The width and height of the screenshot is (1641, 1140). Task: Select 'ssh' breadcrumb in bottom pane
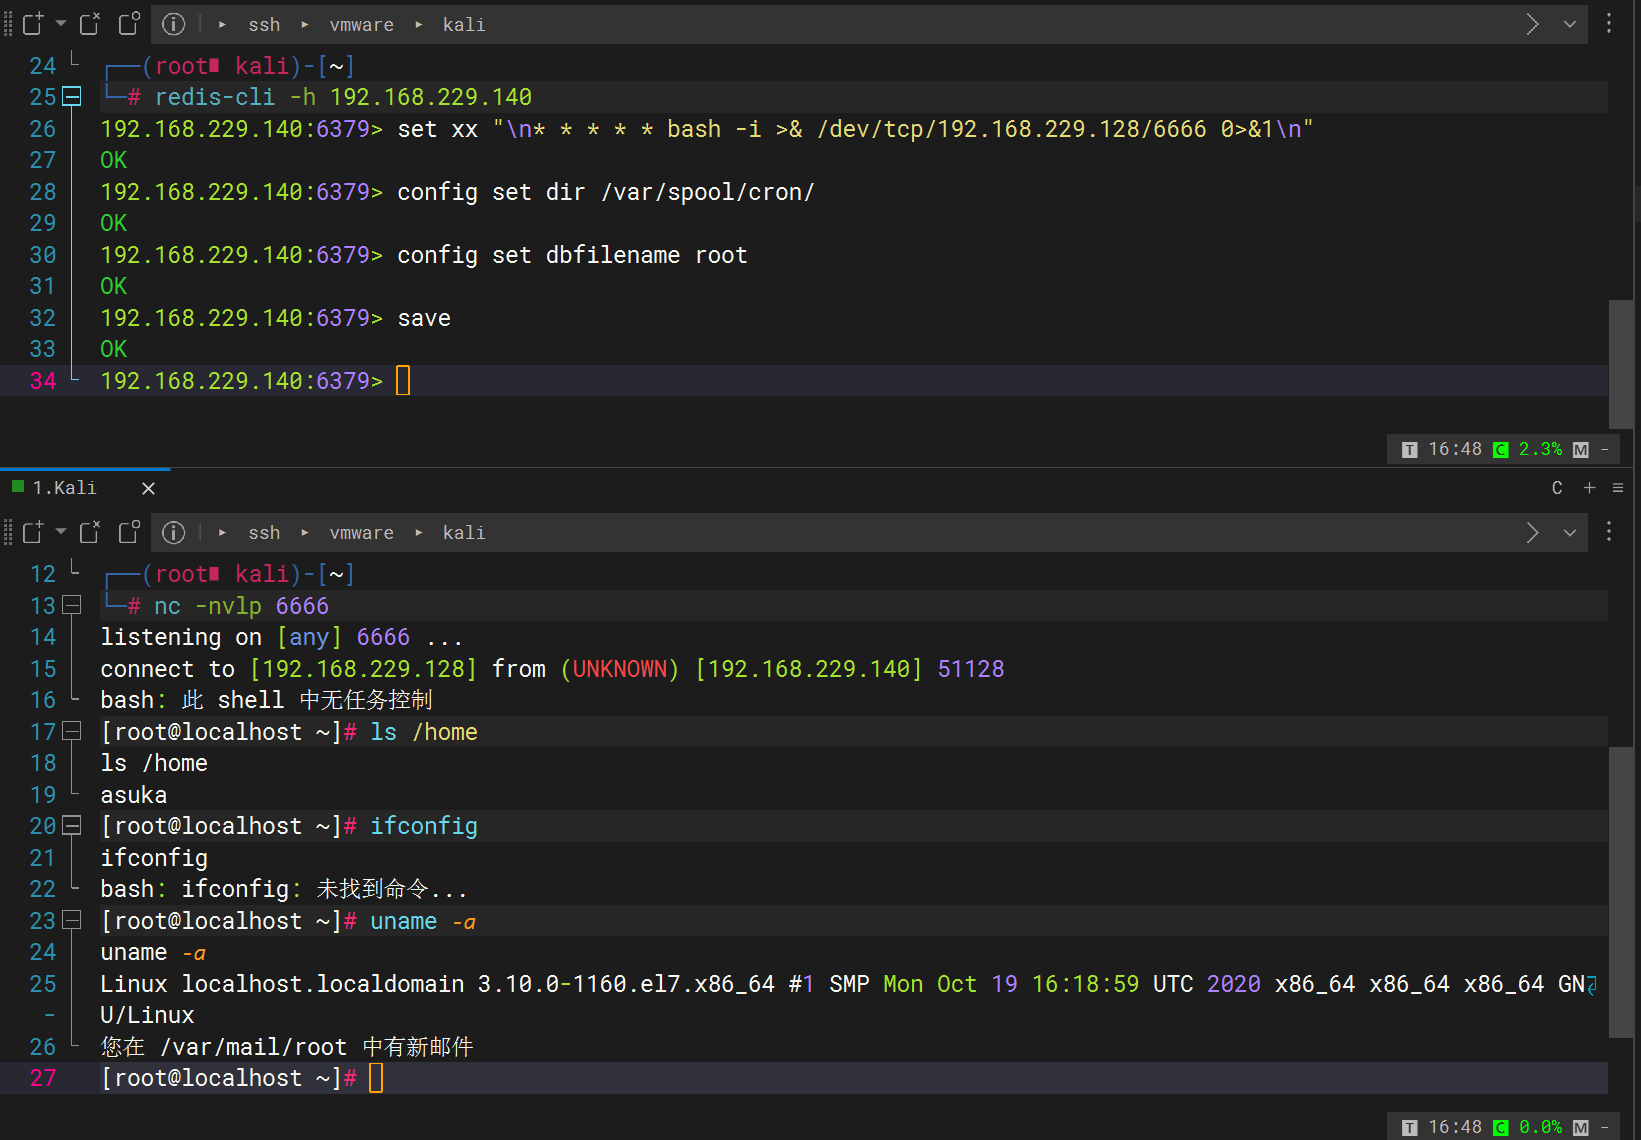coord(264,533)
